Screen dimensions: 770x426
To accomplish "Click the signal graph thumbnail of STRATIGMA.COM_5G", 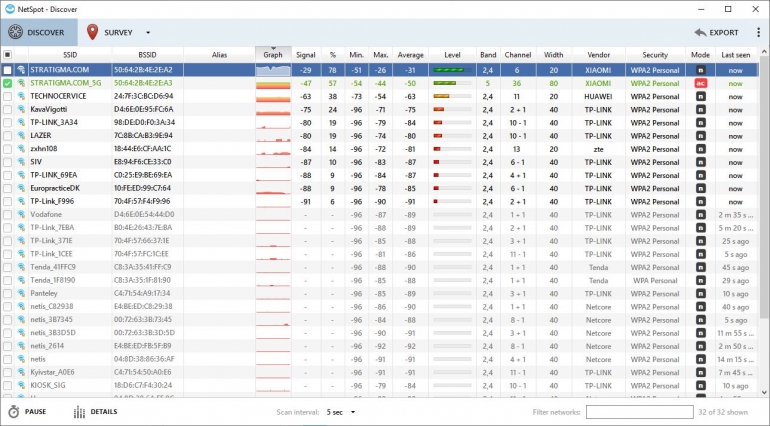I will pos(273,84).
